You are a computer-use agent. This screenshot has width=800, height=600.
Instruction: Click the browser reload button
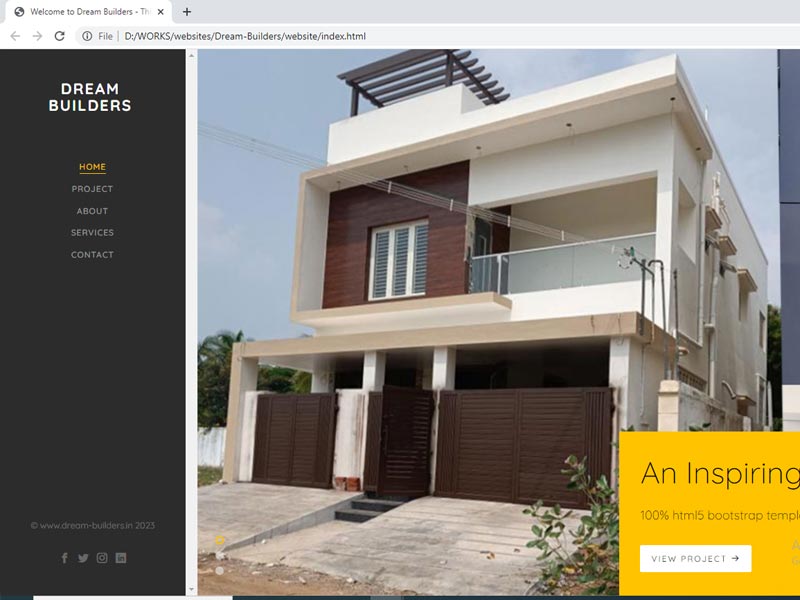tap(60, 36)
